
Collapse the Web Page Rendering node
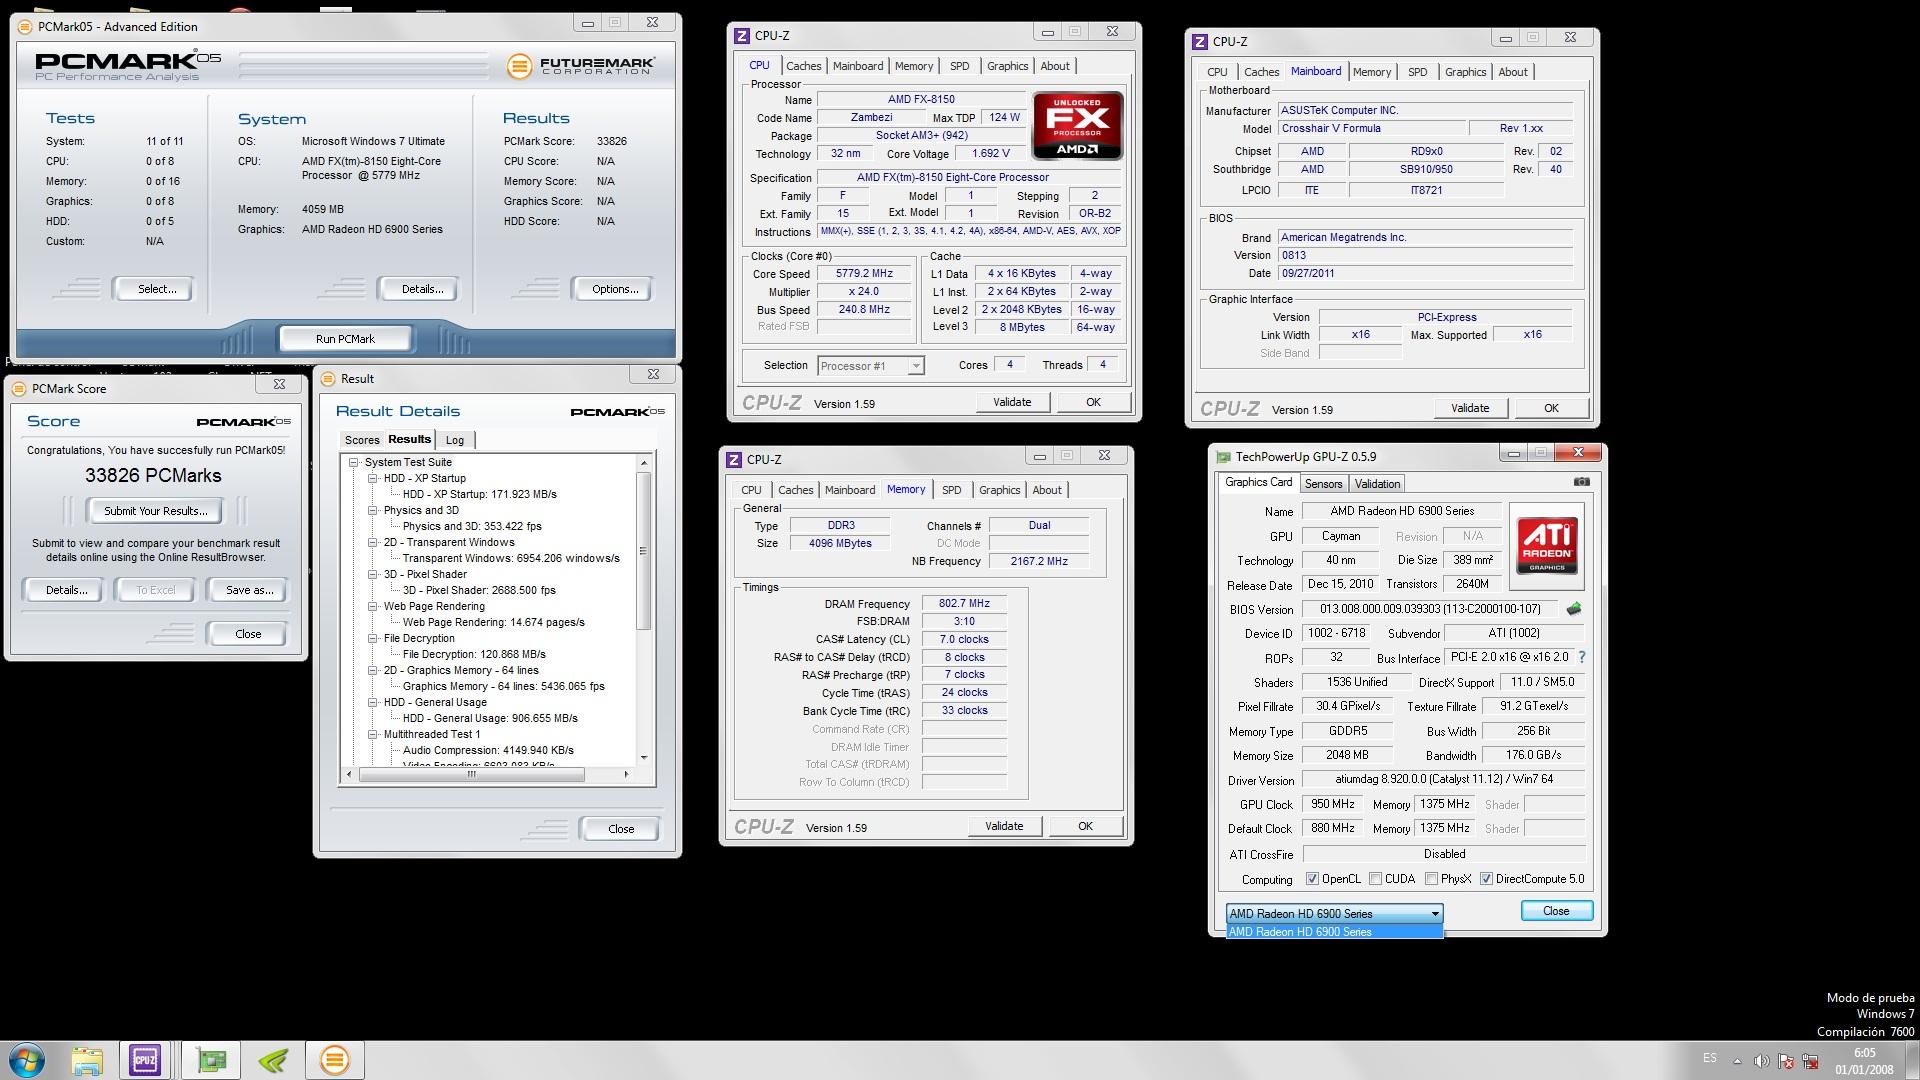pyautogui.click(x=373, y=606)
